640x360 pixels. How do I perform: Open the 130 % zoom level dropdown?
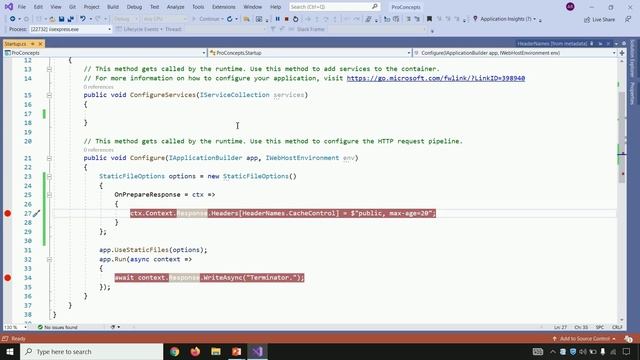pyautogui.click(x=15, y=327)
